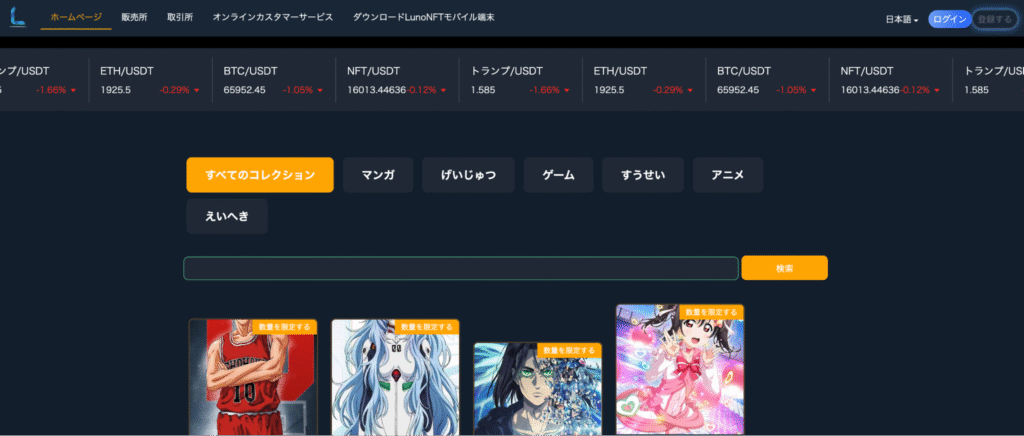The height and width of the screenshot is (436, 1024).
Task: Open the 取引所 menu item
Action: [180, 18]
